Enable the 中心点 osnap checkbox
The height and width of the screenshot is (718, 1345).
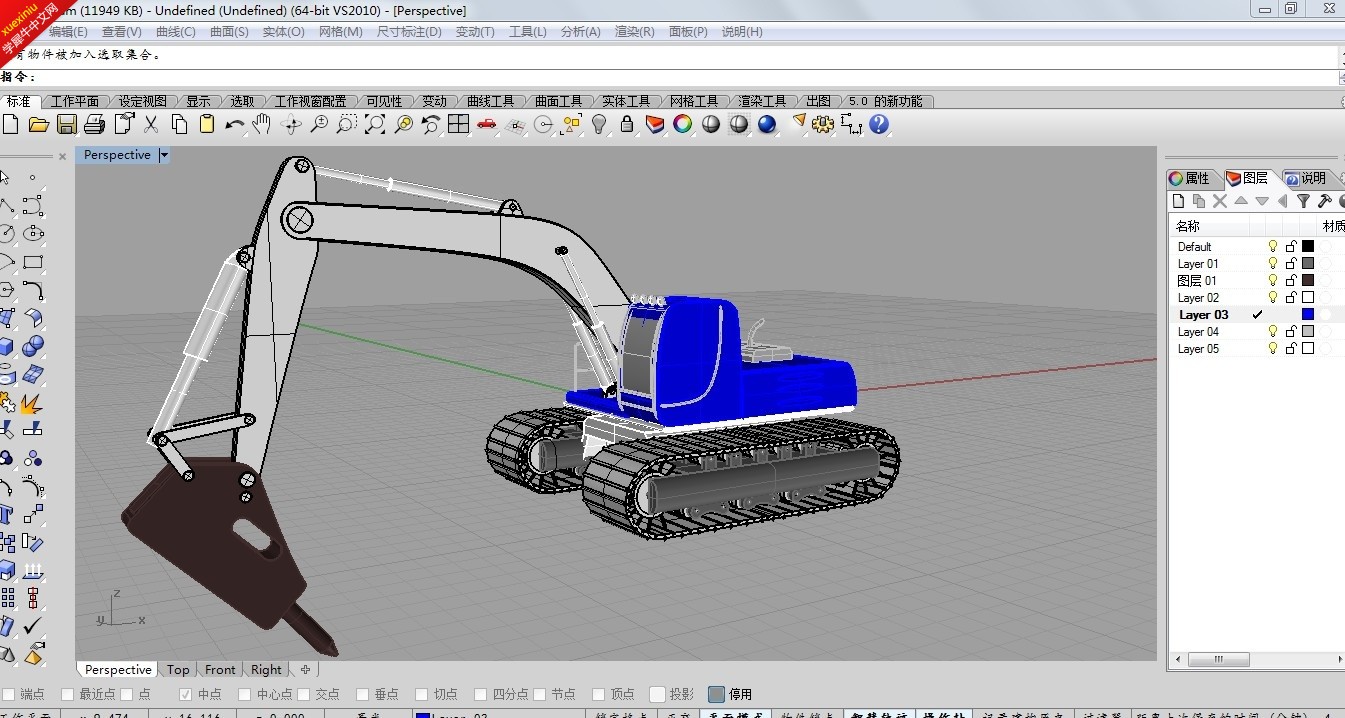coord(245,694)
